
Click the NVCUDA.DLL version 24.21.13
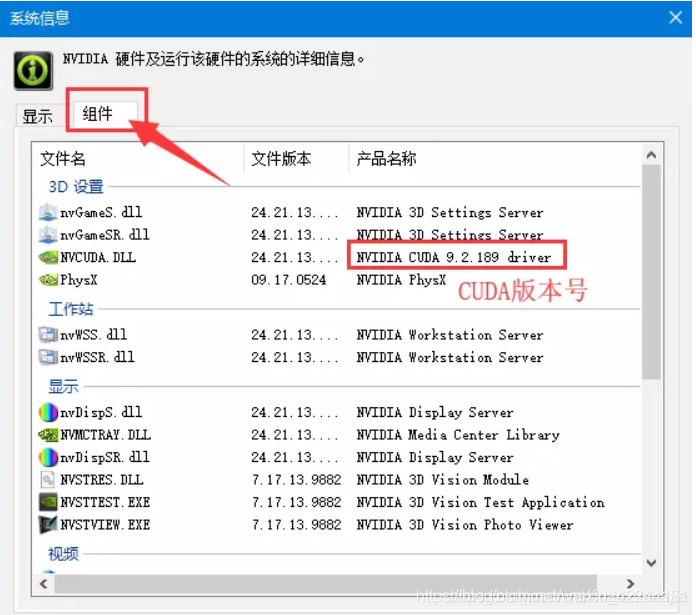(295, 257)
